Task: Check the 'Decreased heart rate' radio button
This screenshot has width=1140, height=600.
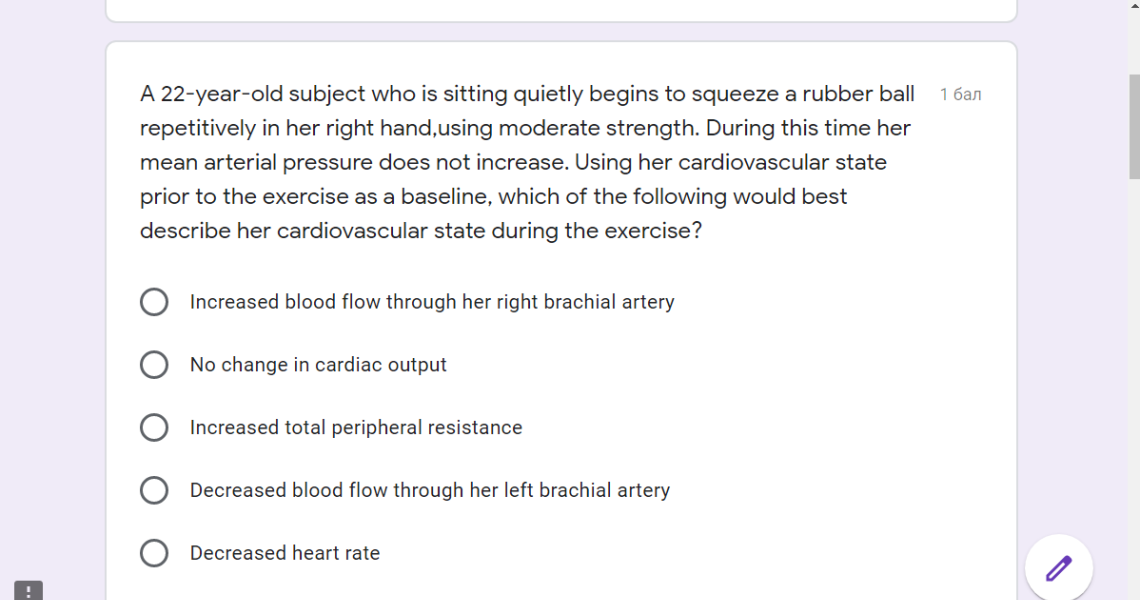Action: 154,553
